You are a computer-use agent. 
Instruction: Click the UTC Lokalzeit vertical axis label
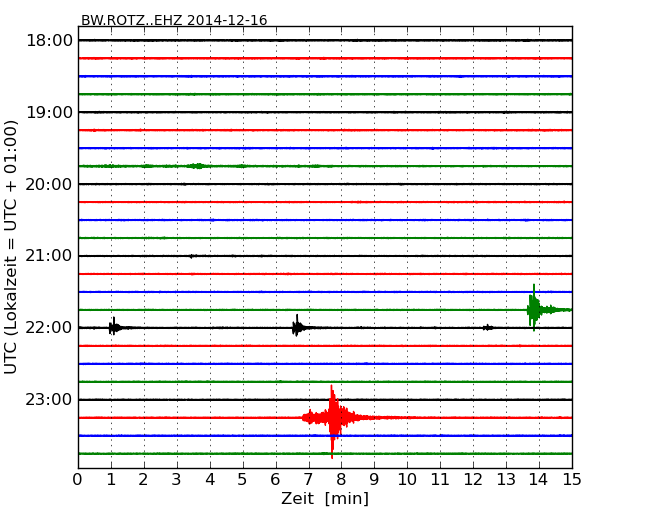pyautogui.click(x=11, y=247)
